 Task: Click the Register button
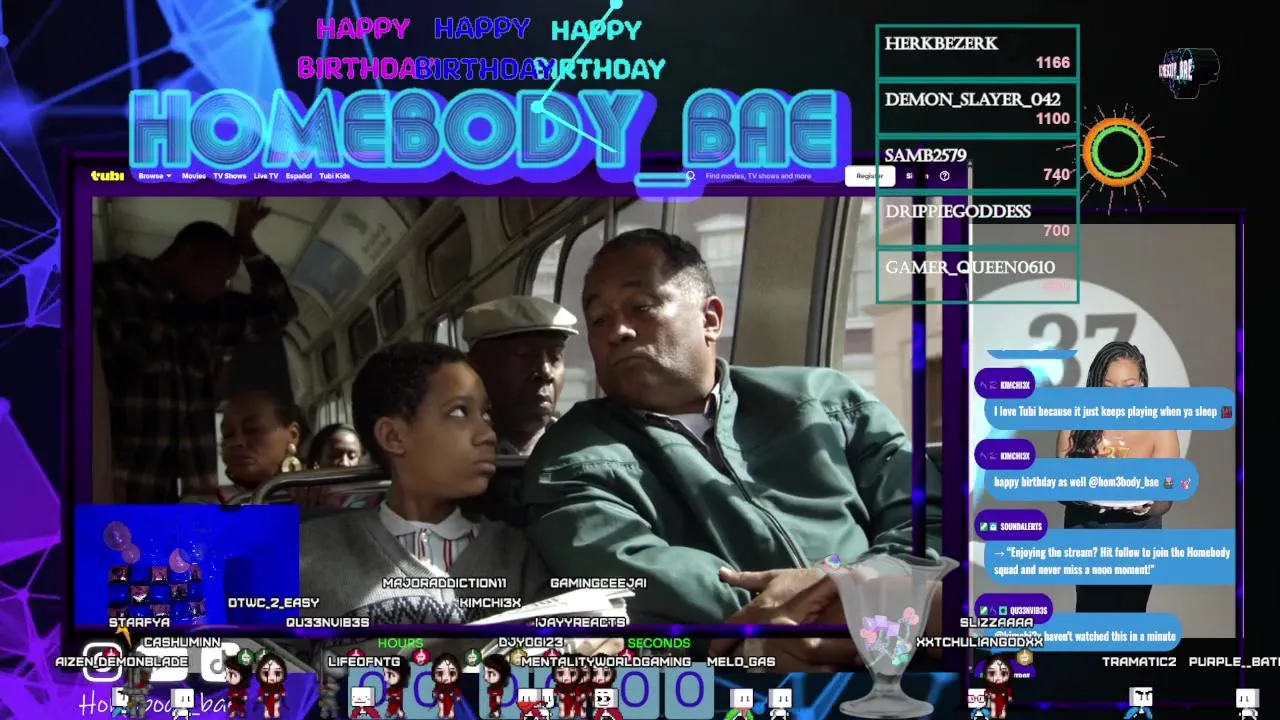[869, 176]
